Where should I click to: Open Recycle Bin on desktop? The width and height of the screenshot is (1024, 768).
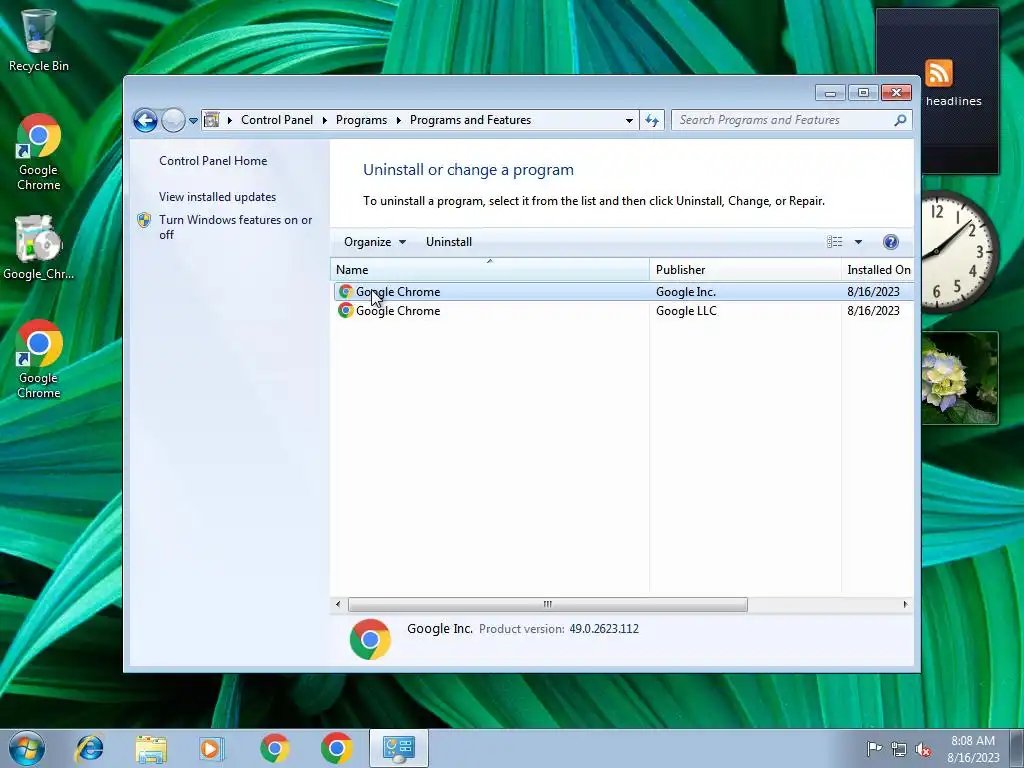tap(39, 41)
